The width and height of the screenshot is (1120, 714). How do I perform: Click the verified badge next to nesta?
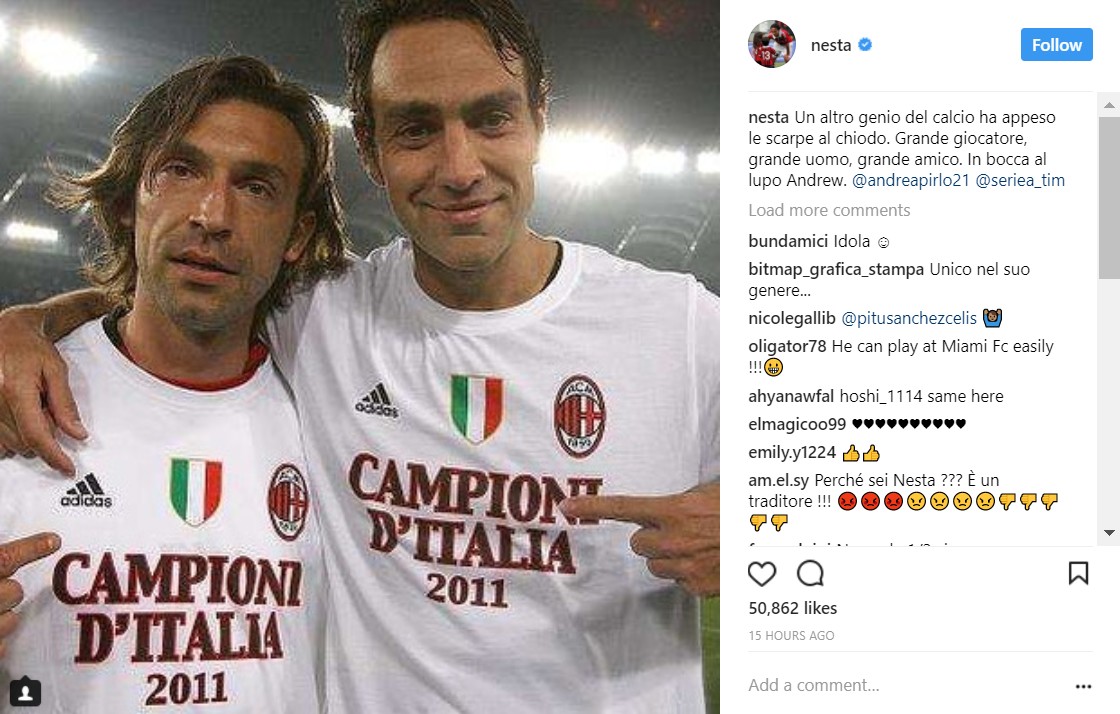point(865,45)
